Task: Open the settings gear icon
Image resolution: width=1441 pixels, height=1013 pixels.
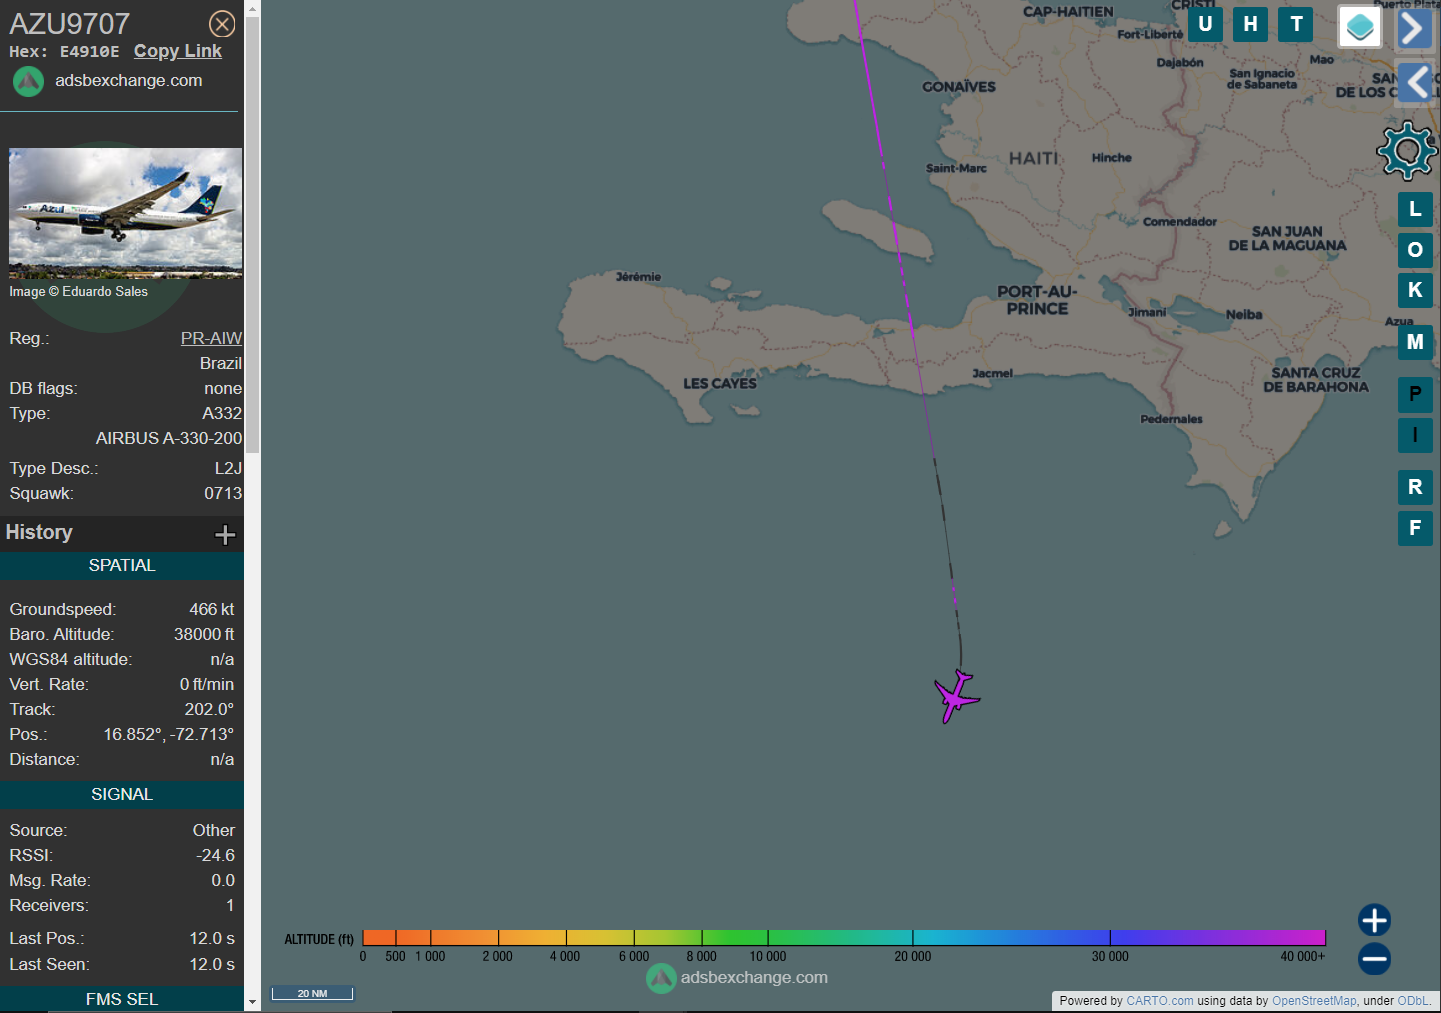Action: click(1407, 151)
